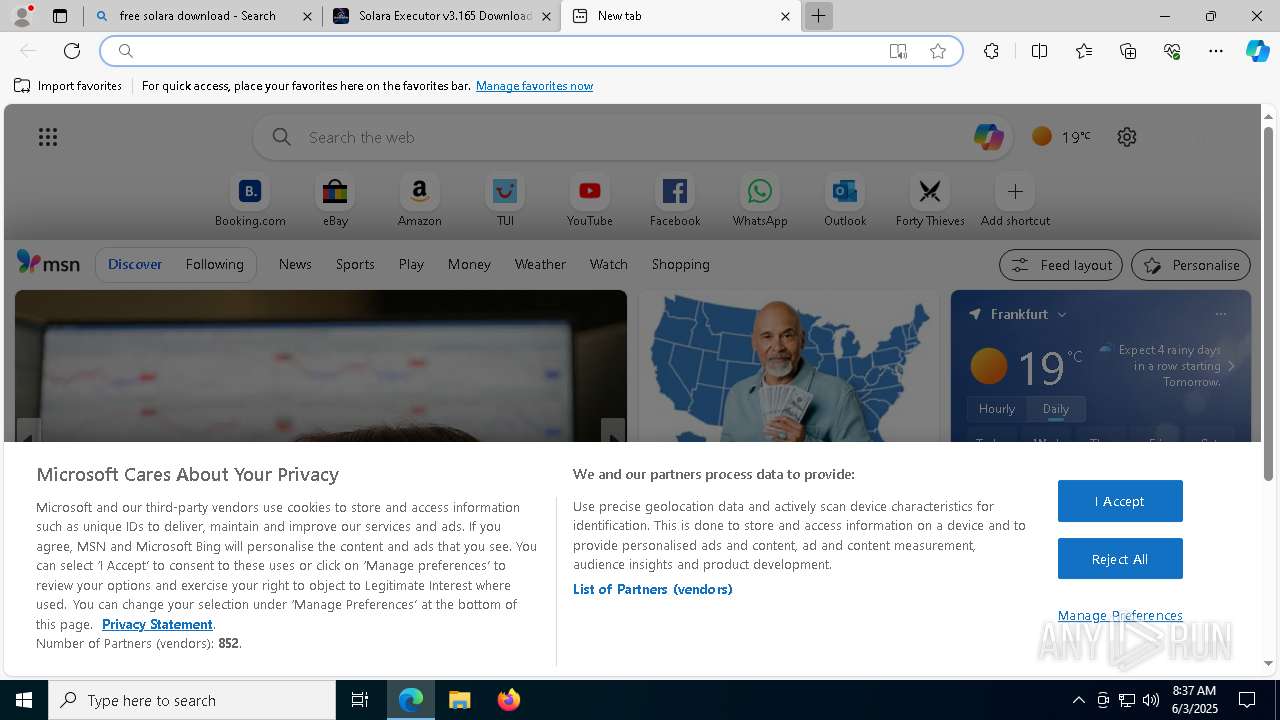1280x720 pixels.
Task: Click Import favorites
Action: click(68, 86)
